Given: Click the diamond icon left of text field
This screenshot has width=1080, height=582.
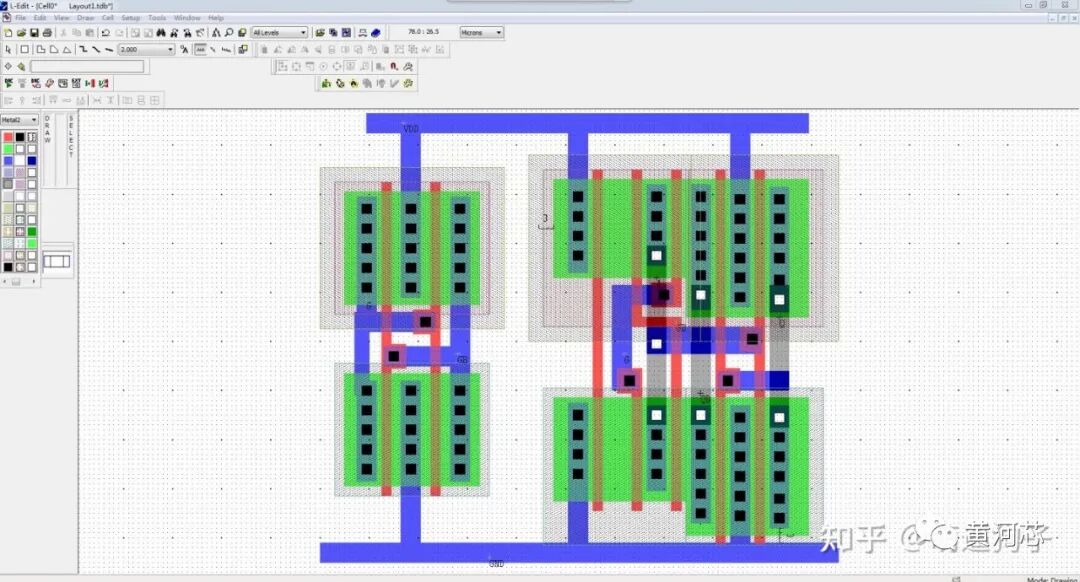Looking at the screenshot, I should coord(8,66).
